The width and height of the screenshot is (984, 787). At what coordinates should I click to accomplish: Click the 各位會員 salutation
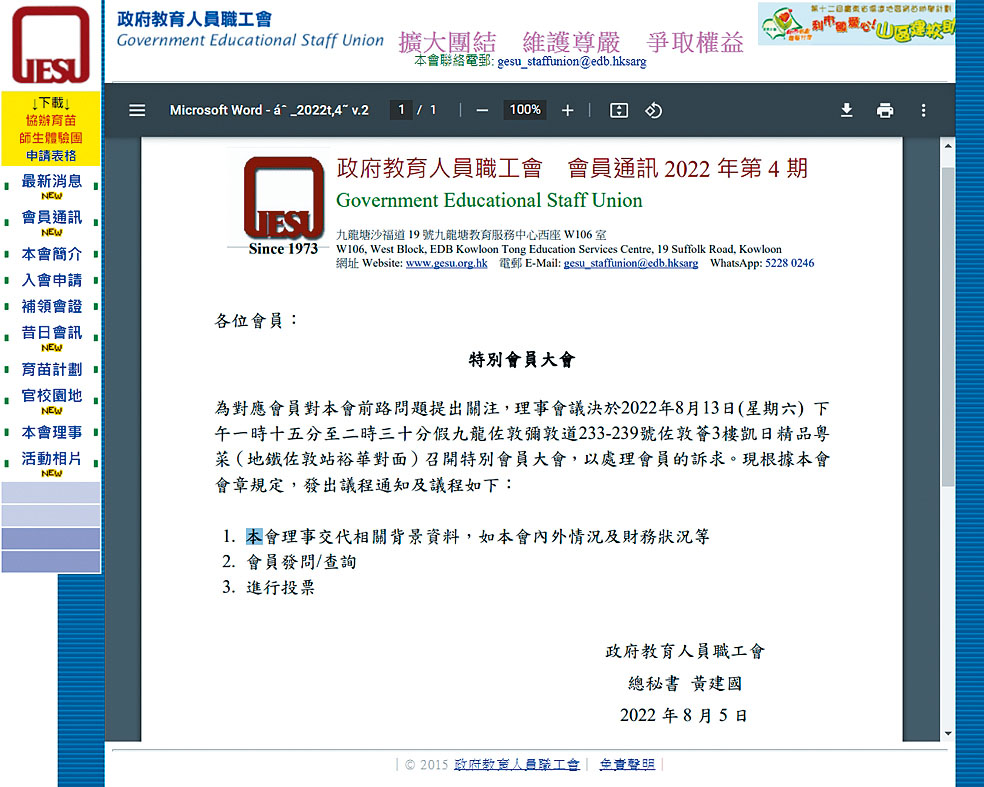(x=255, y=321)
